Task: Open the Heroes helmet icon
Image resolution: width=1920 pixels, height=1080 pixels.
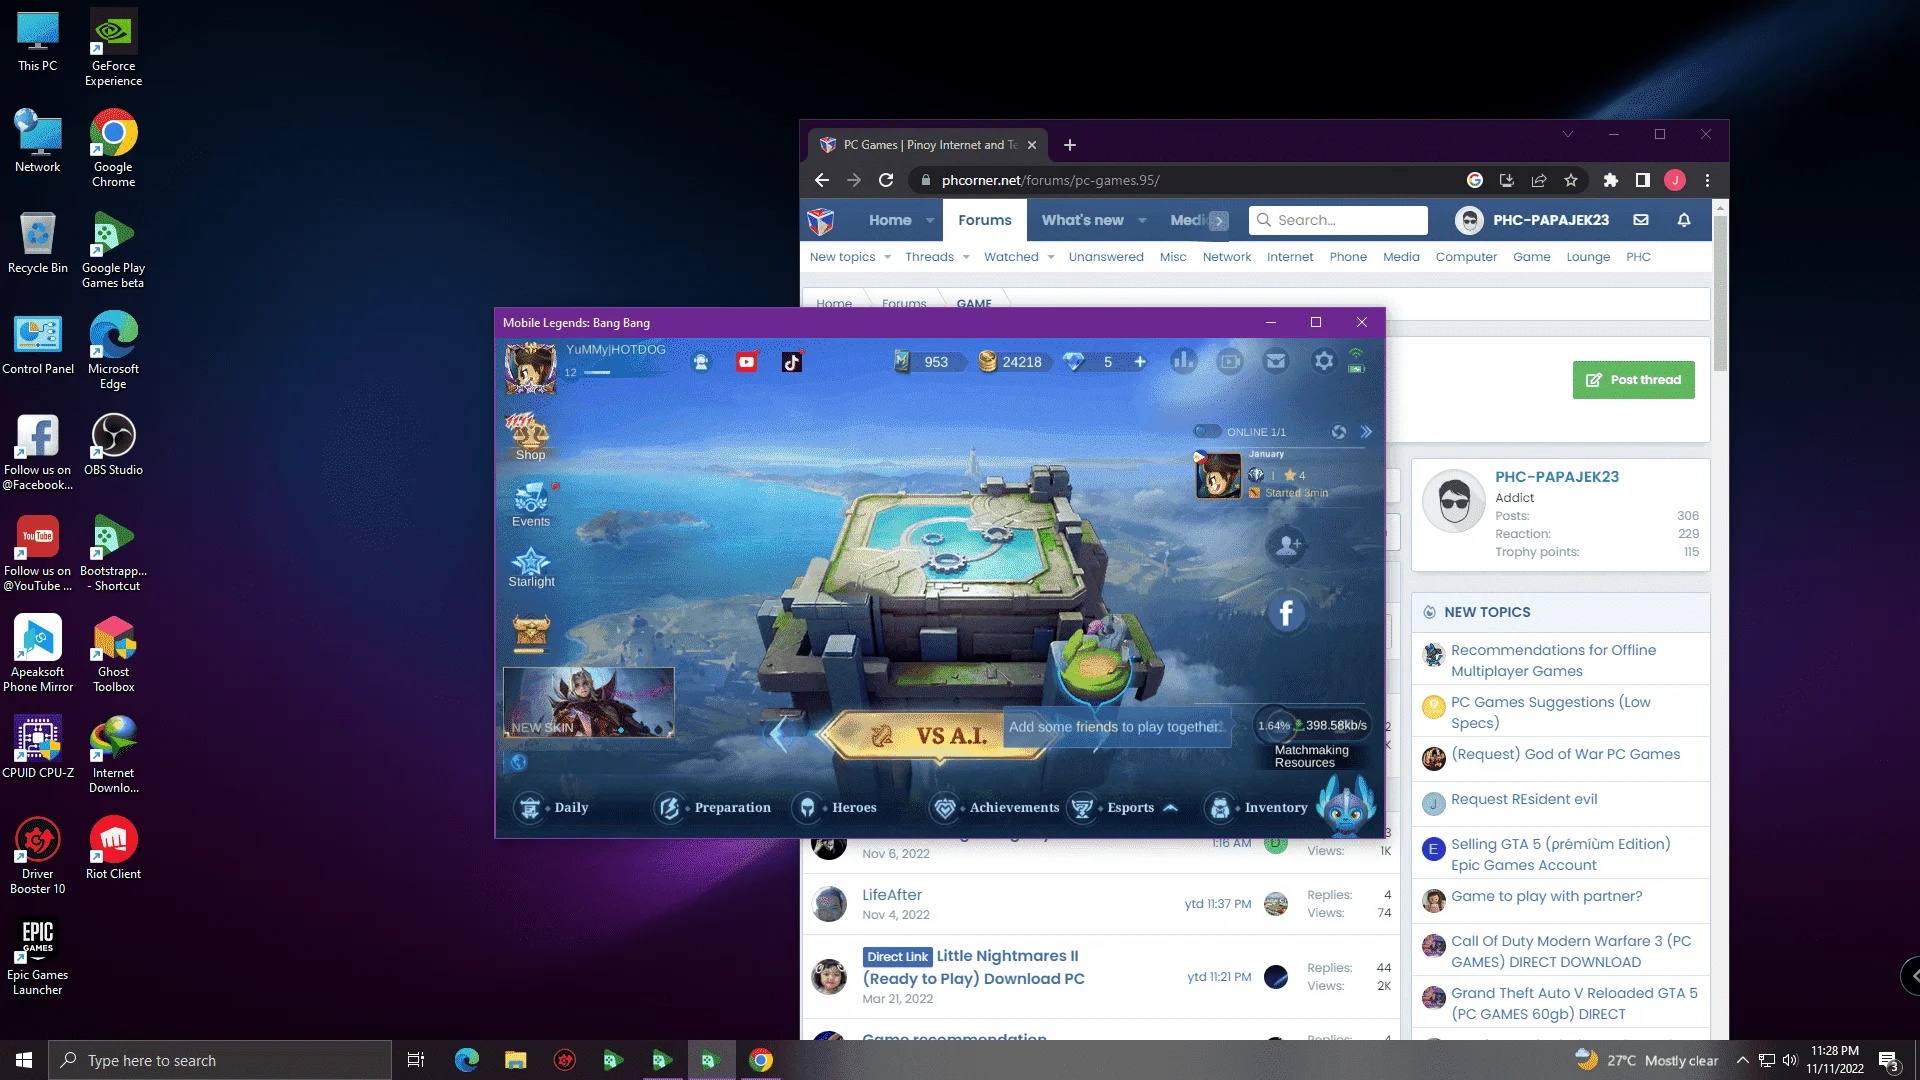Action: tap(808, 808)
